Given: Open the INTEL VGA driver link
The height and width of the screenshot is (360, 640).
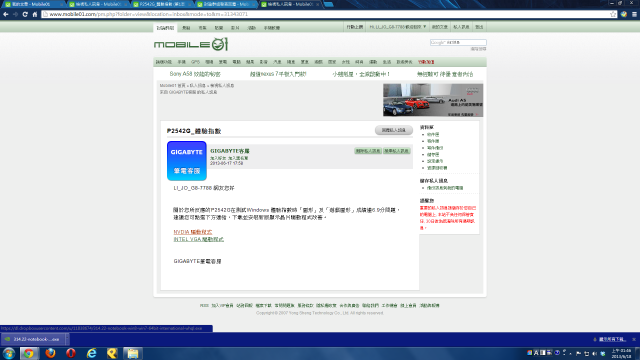Looking at the screenshot, I should click(198, 239).
